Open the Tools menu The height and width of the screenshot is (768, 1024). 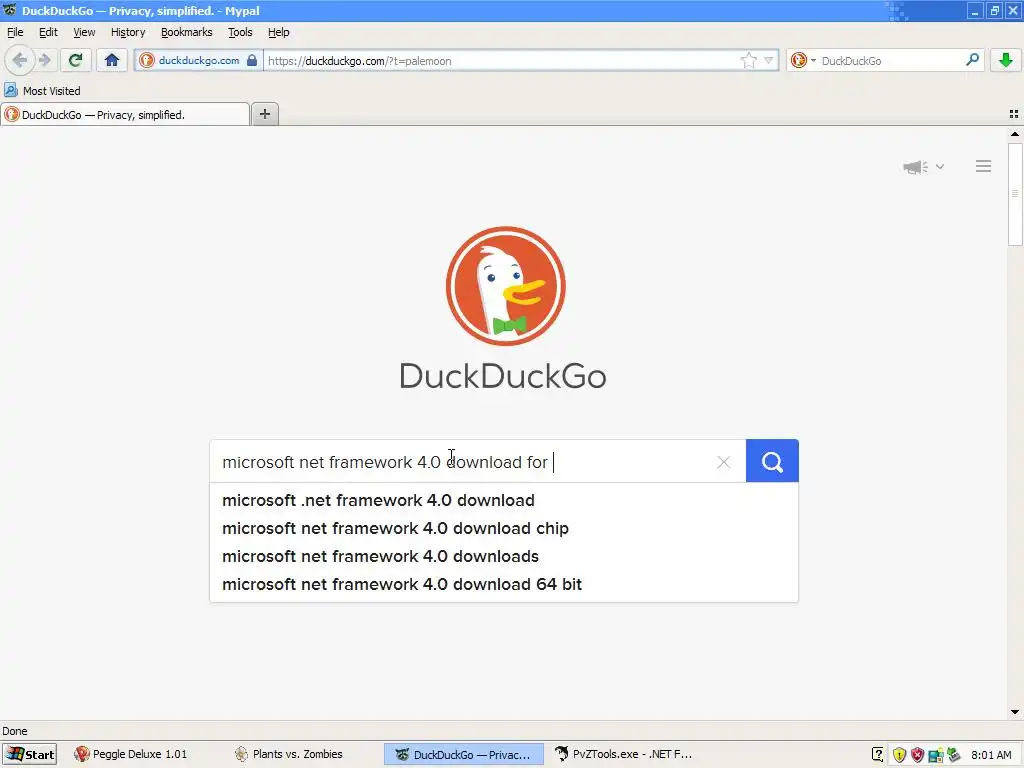tap(240, 32)
